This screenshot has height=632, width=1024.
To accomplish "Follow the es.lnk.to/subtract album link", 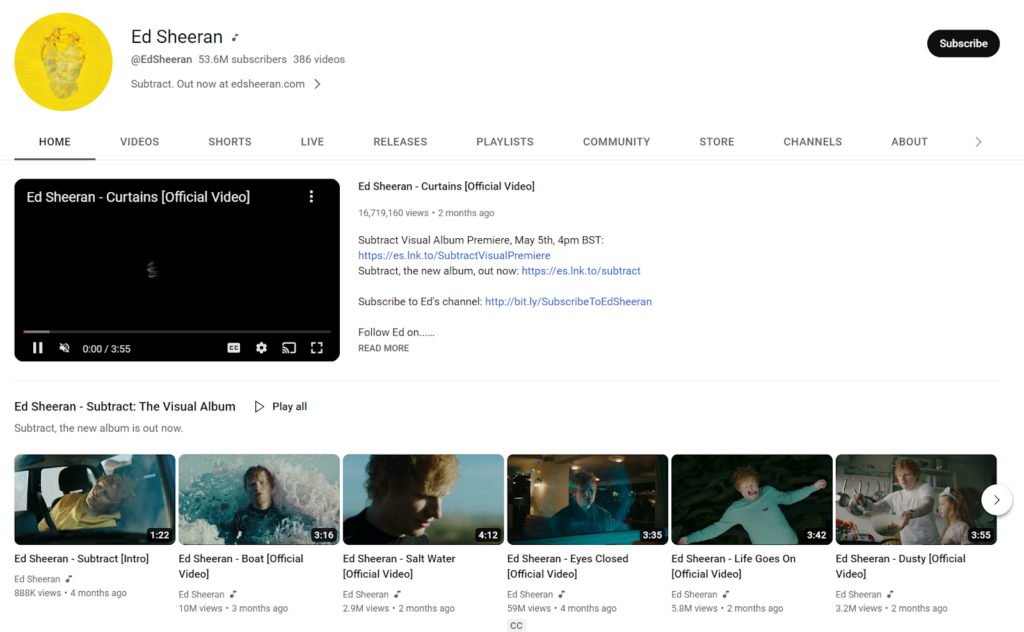I will [x=581, y=271].
